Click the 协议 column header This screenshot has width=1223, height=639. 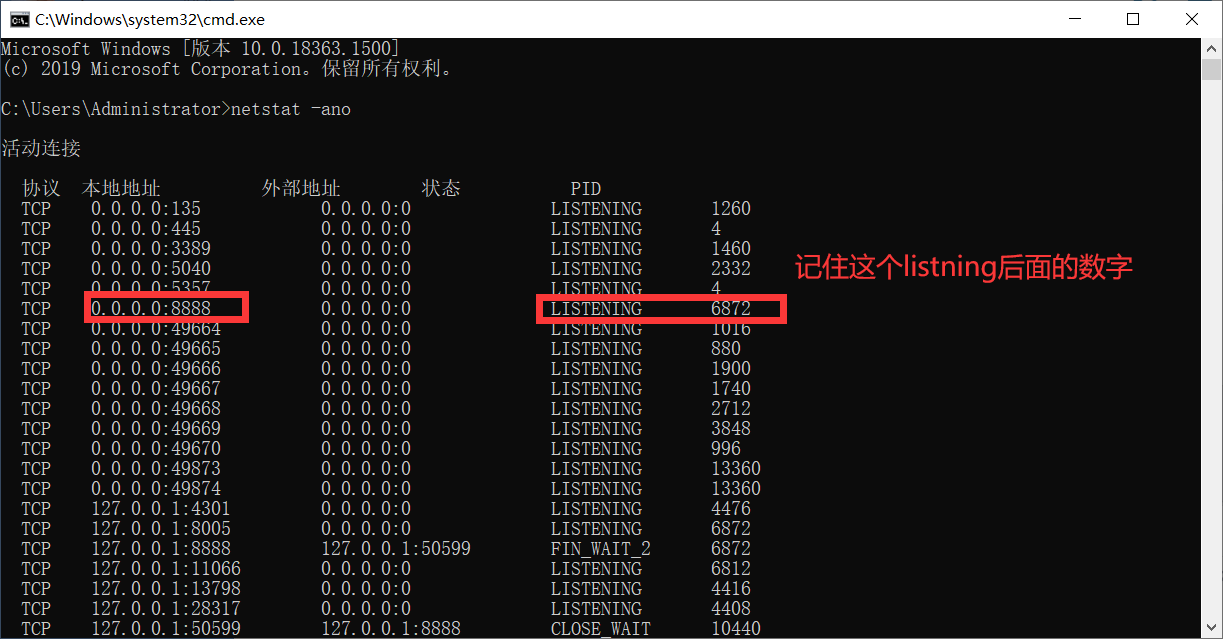coord(41,189)
